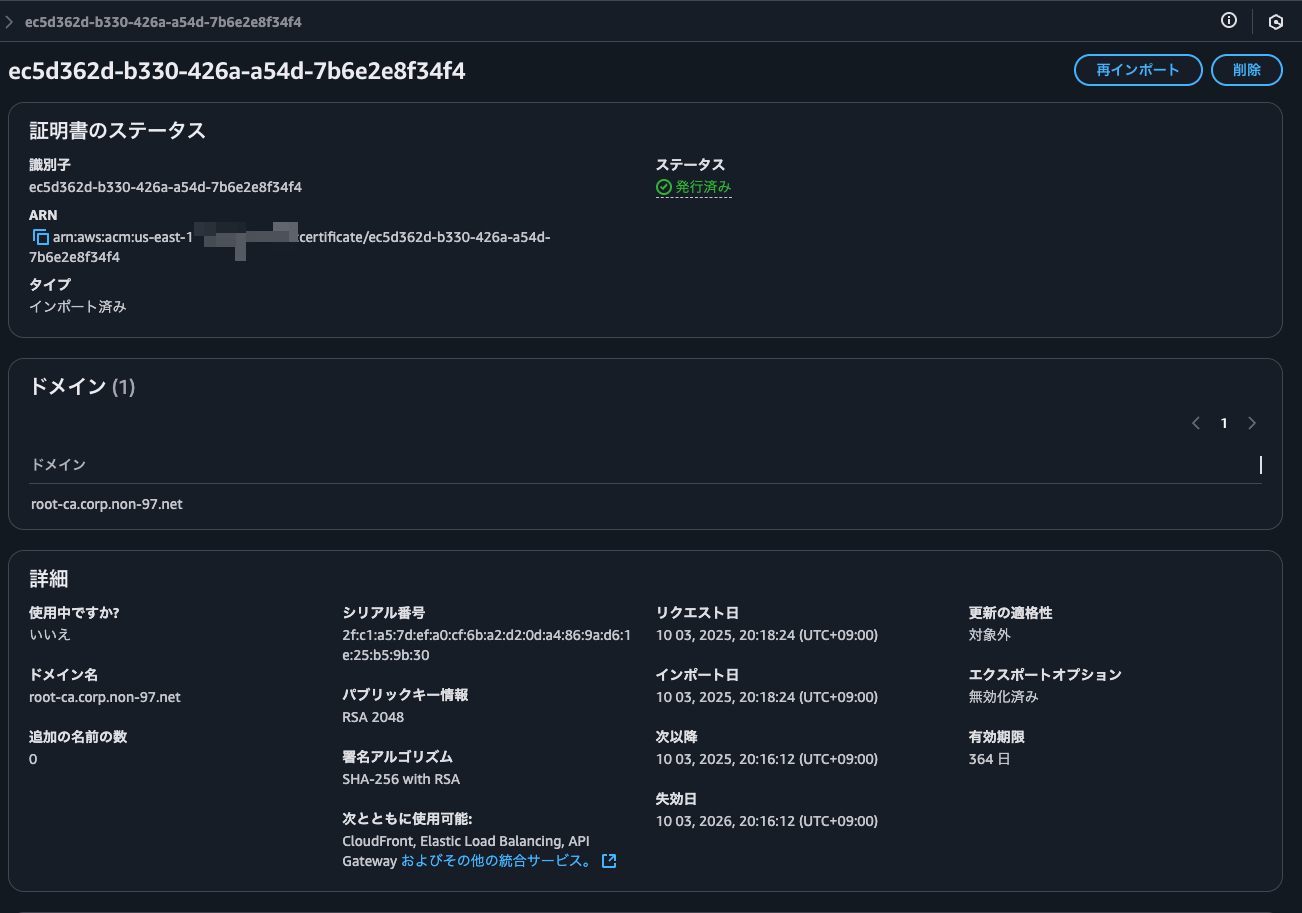This screenshot has height=913, width=1302.
Task: Open the およびその他の統合サービス link
Action: point(496,861)
